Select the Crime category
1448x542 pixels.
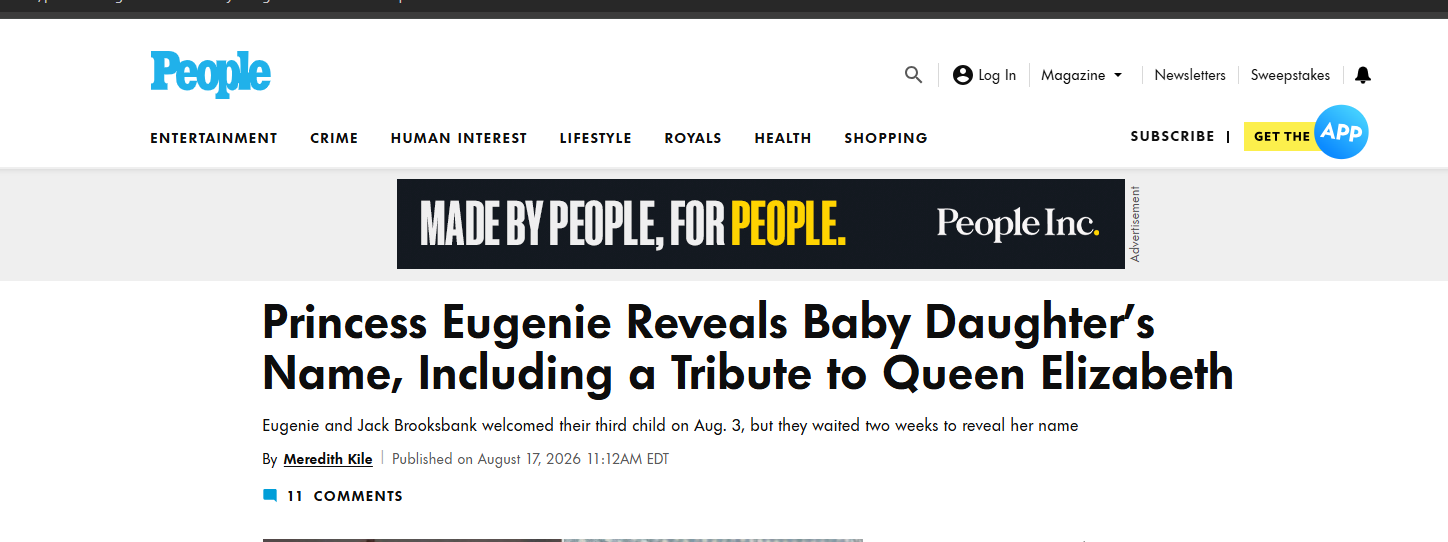[x=334, y=138]
